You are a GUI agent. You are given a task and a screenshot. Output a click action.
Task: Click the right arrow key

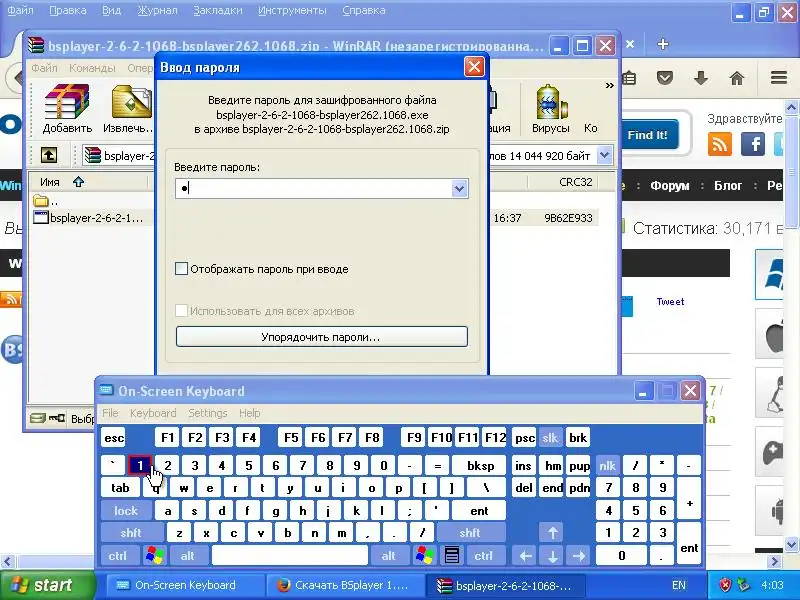(x=579, y=556)
